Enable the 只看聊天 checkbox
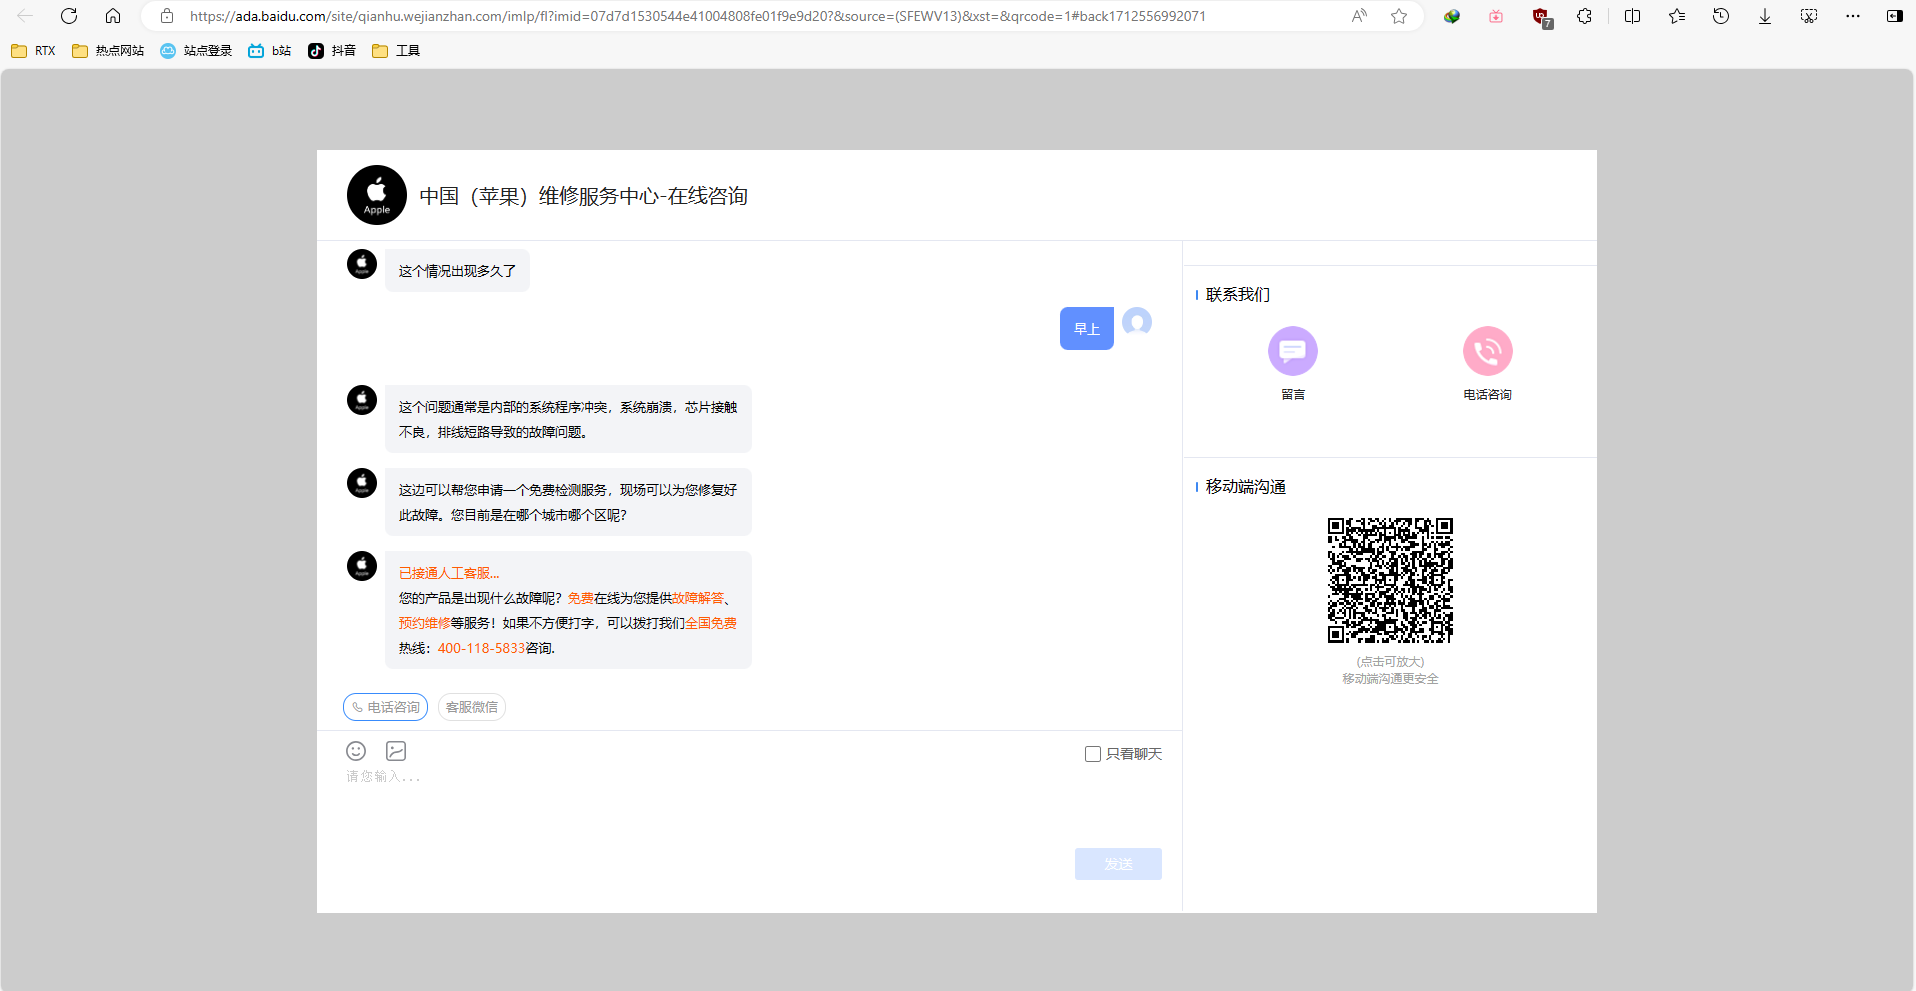The height and width of the screenshot is (991, 1916). pos(1093,754)
